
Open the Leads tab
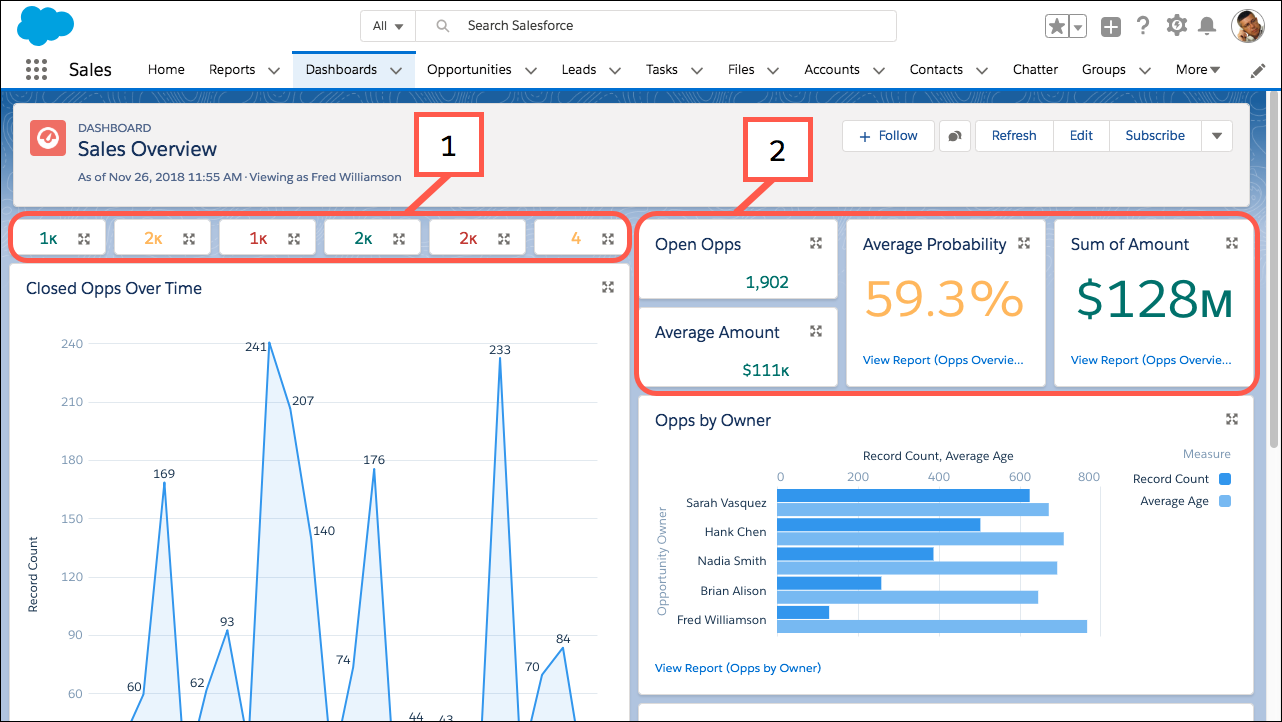click(579, 70)
